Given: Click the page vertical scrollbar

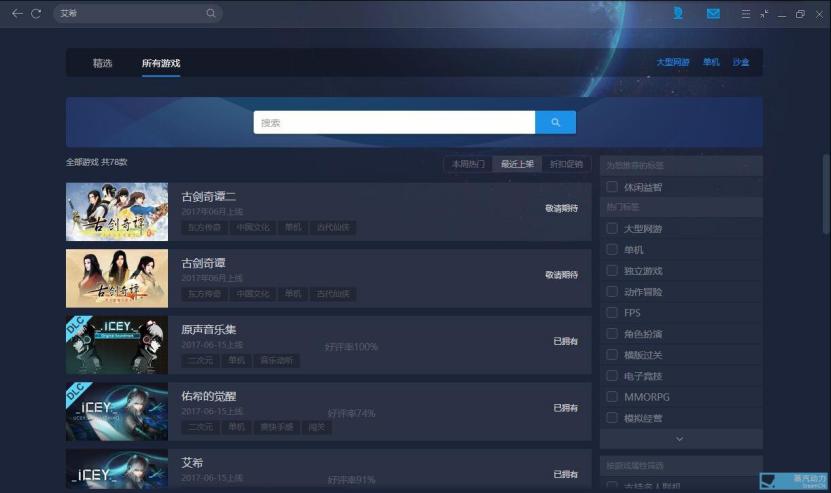Looking at the screenshot, I should tap(826, 193).
